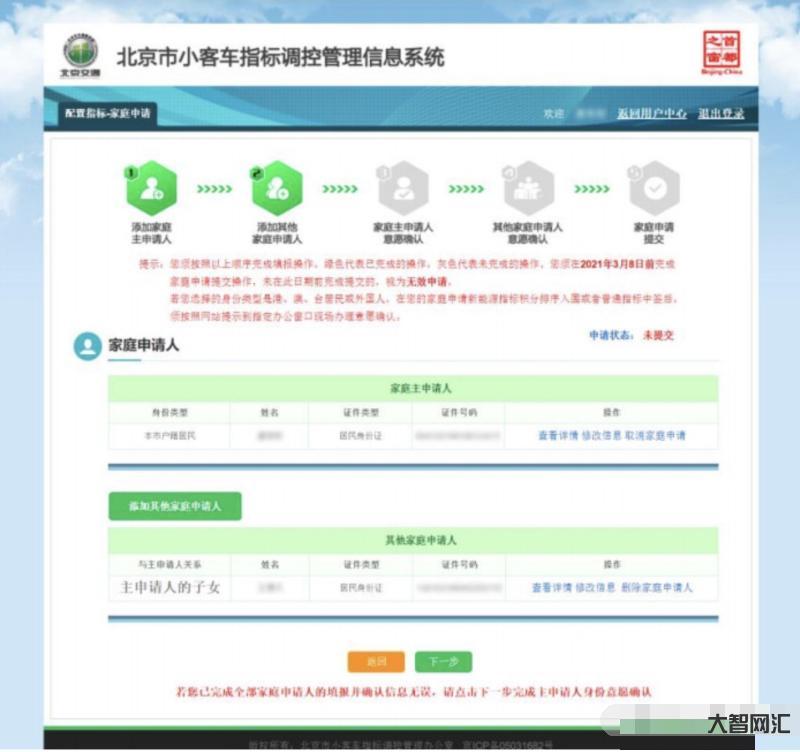Image resolution: width=800 pixels, height=752 pixels.
Task: Click 修改信息 for the main applicant
Action: click(x=600, y=436)
